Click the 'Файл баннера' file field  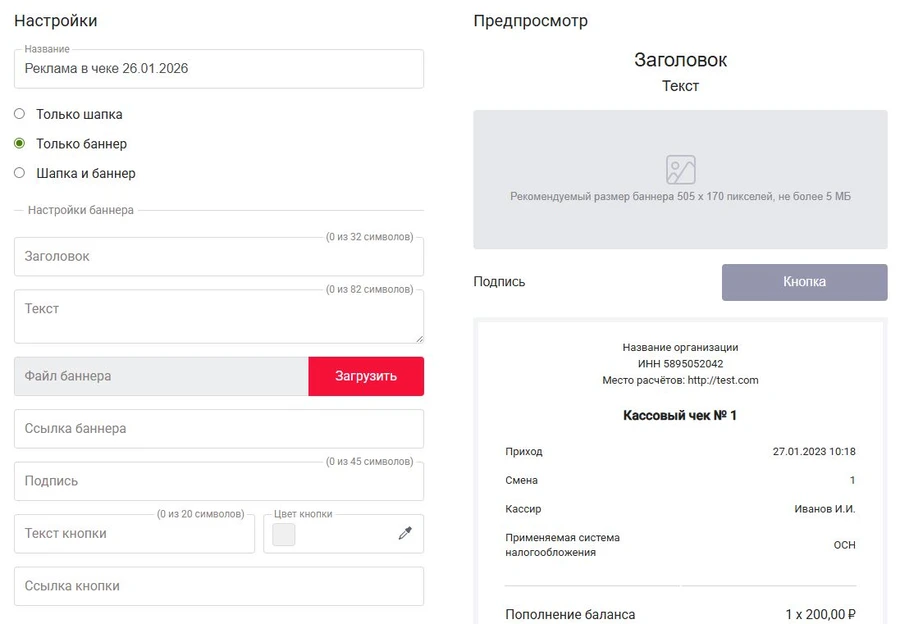pyautogui.click(x=161, y=376)
